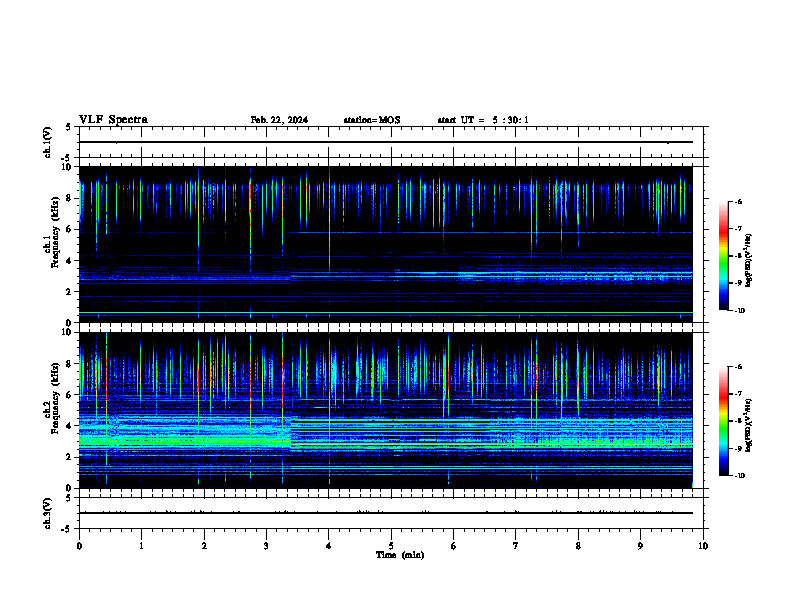The width and height of the screenshot is (792, 612).
Task: Click time axis tick label "4"
Action: pyautogui.click(x=329, y=546)
